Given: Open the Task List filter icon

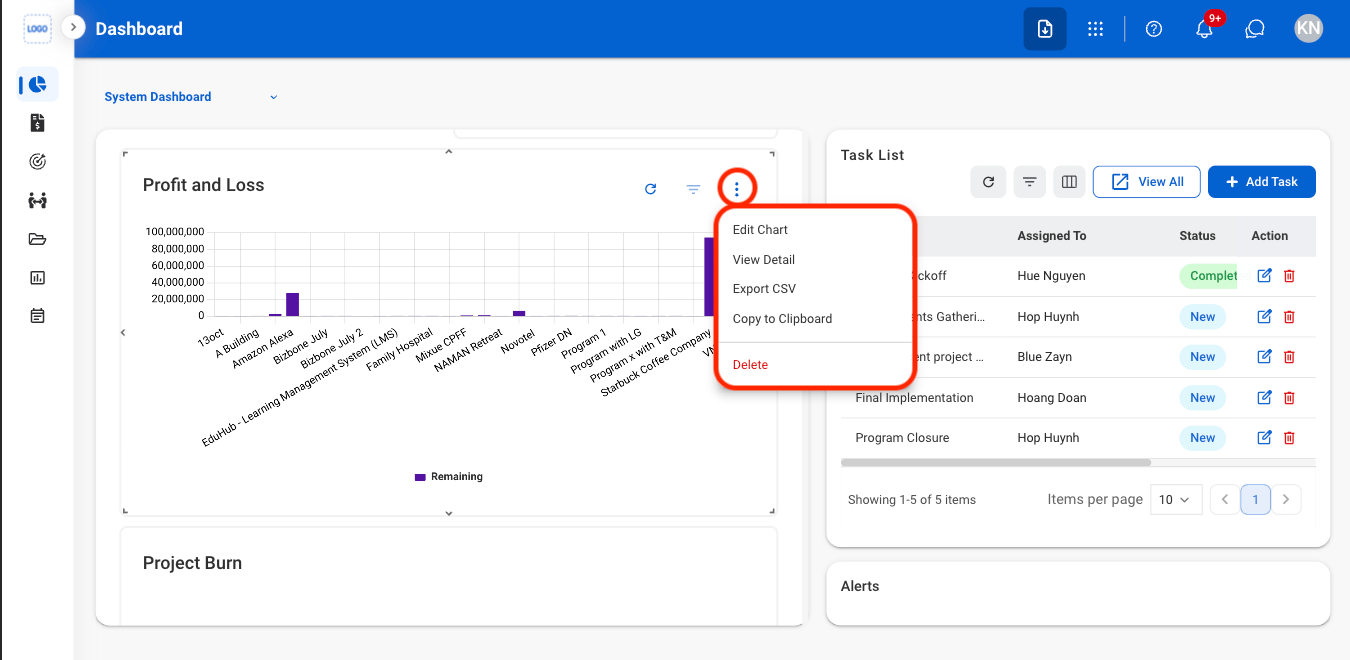Looking at the screenshot, I should coord(1029,182).
